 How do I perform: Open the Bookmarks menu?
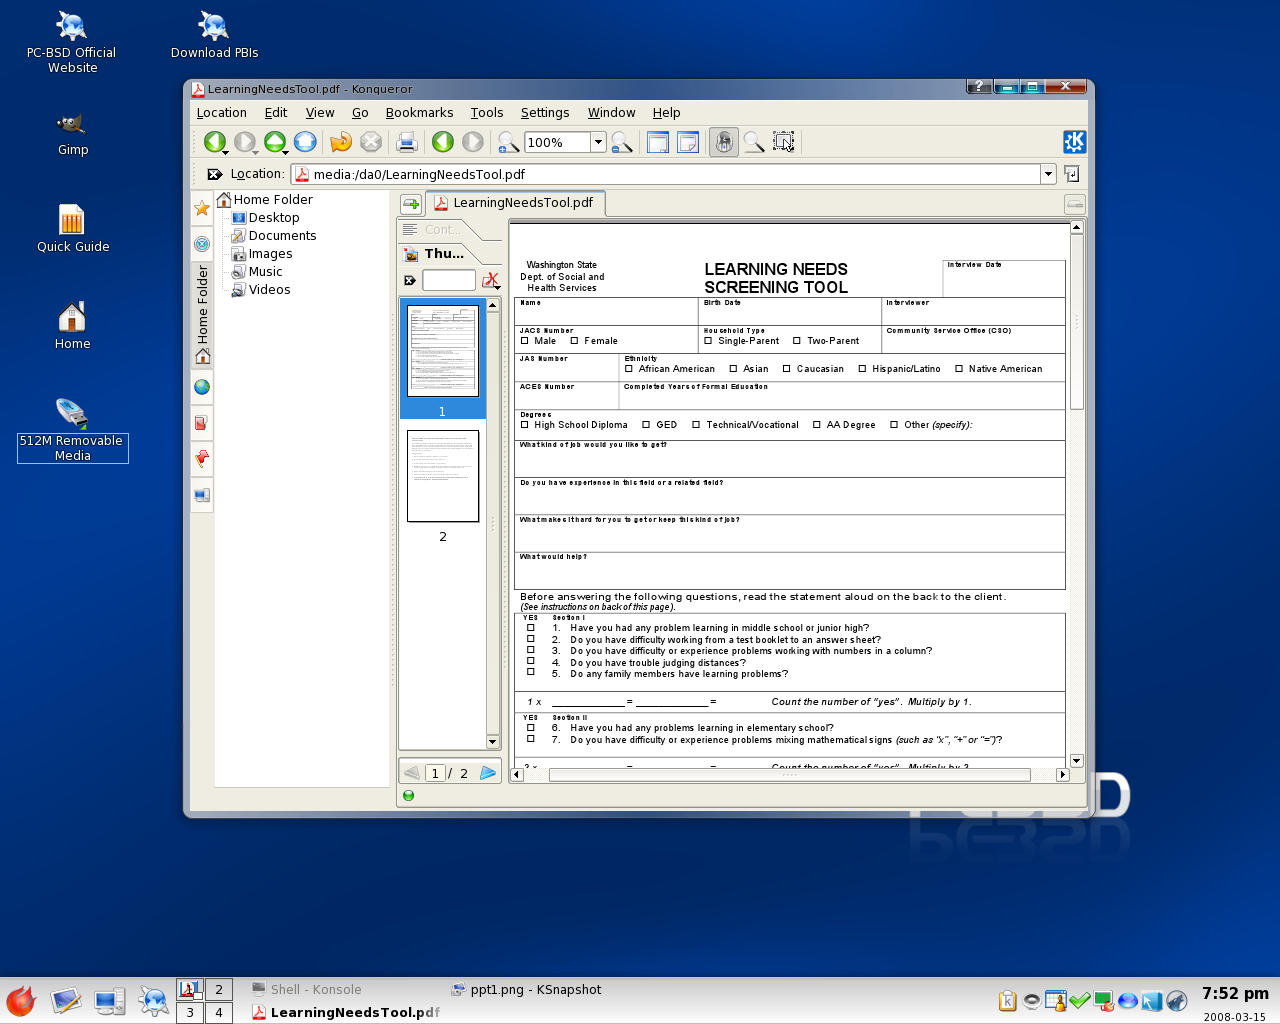(x=420, y=113)
